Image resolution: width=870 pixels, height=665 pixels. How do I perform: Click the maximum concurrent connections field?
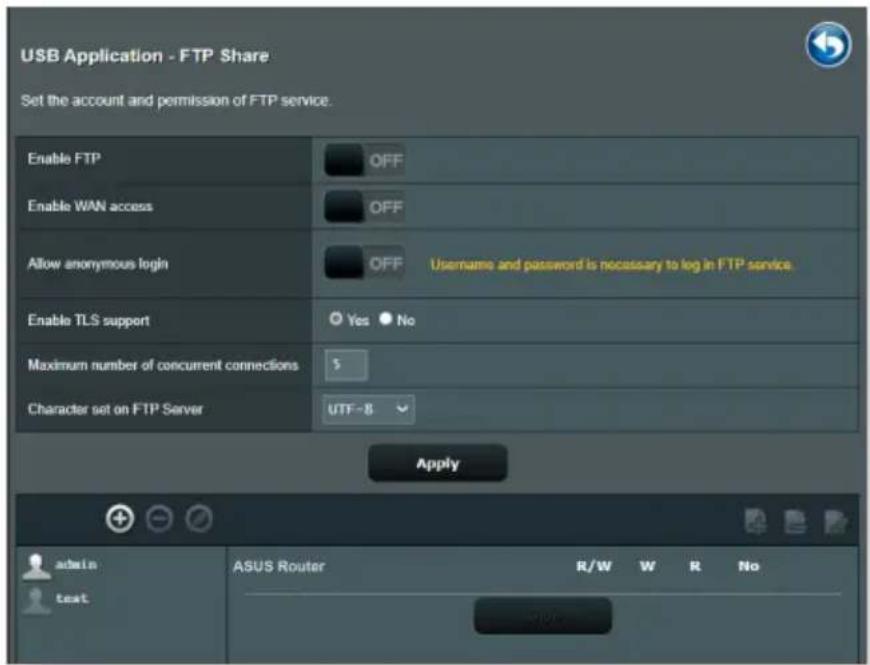click(x=346, y=365)
